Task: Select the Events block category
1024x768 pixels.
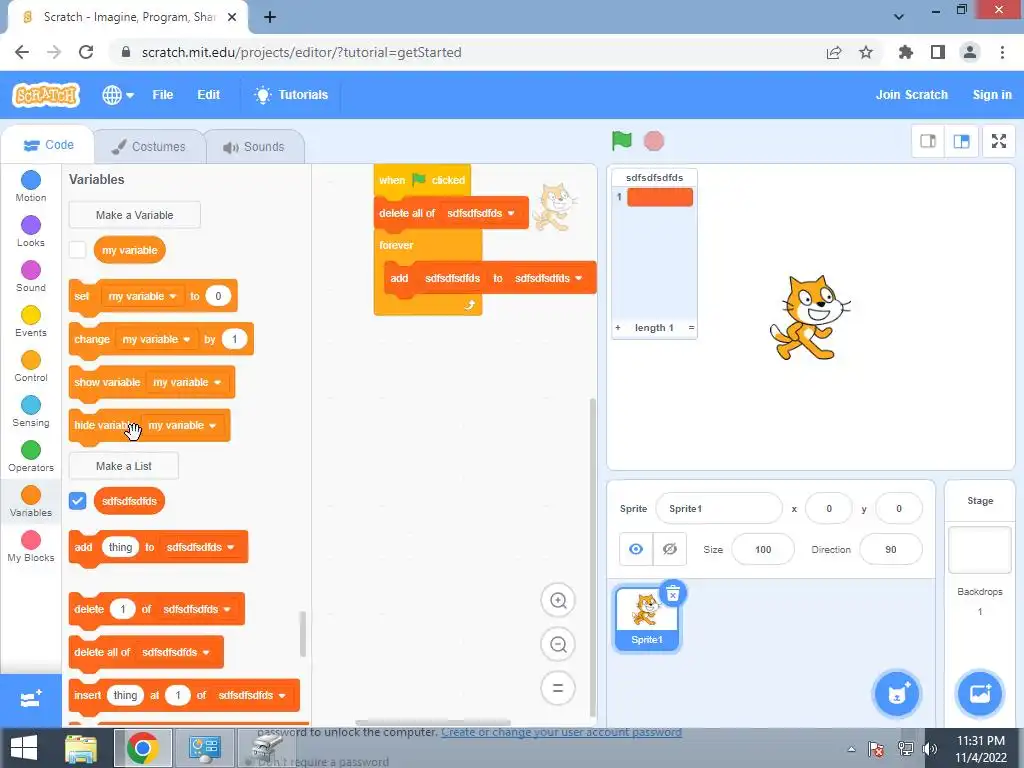Action: click(31, 322)
